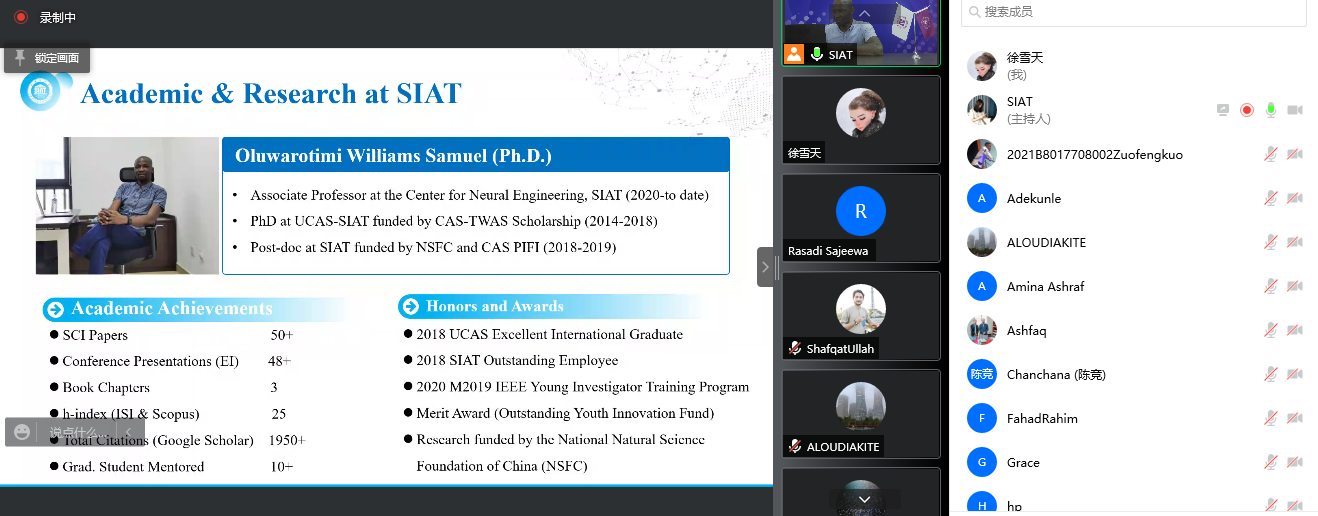Select participant Adekunle

click(1133, 198)
